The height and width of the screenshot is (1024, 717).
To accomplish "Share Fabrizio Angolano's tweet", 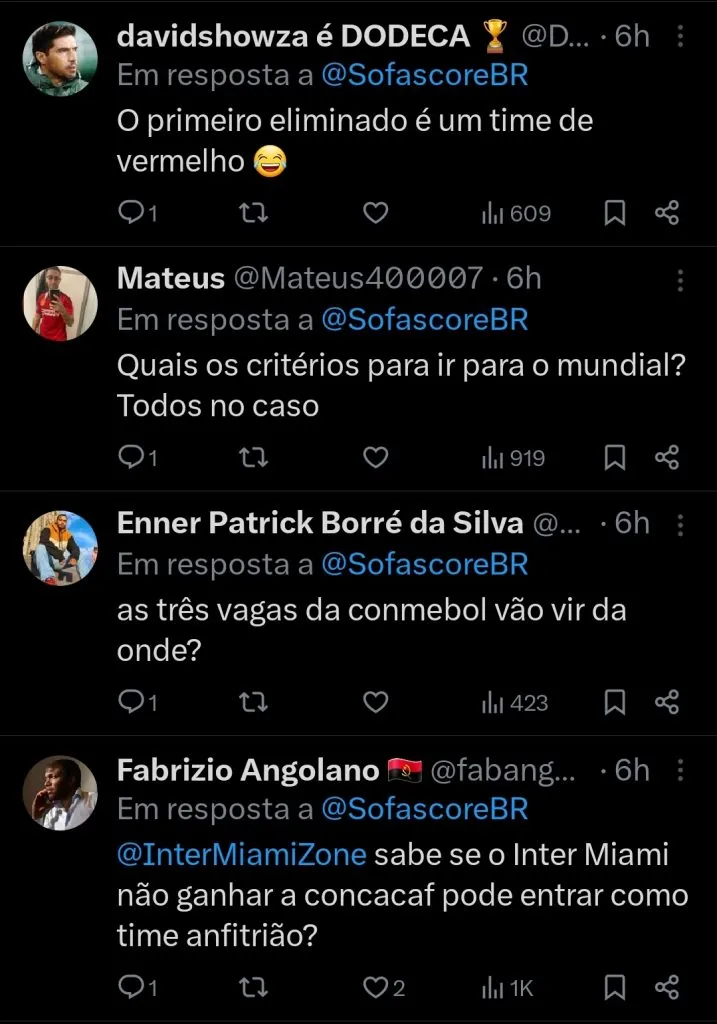I will [667, 988].
